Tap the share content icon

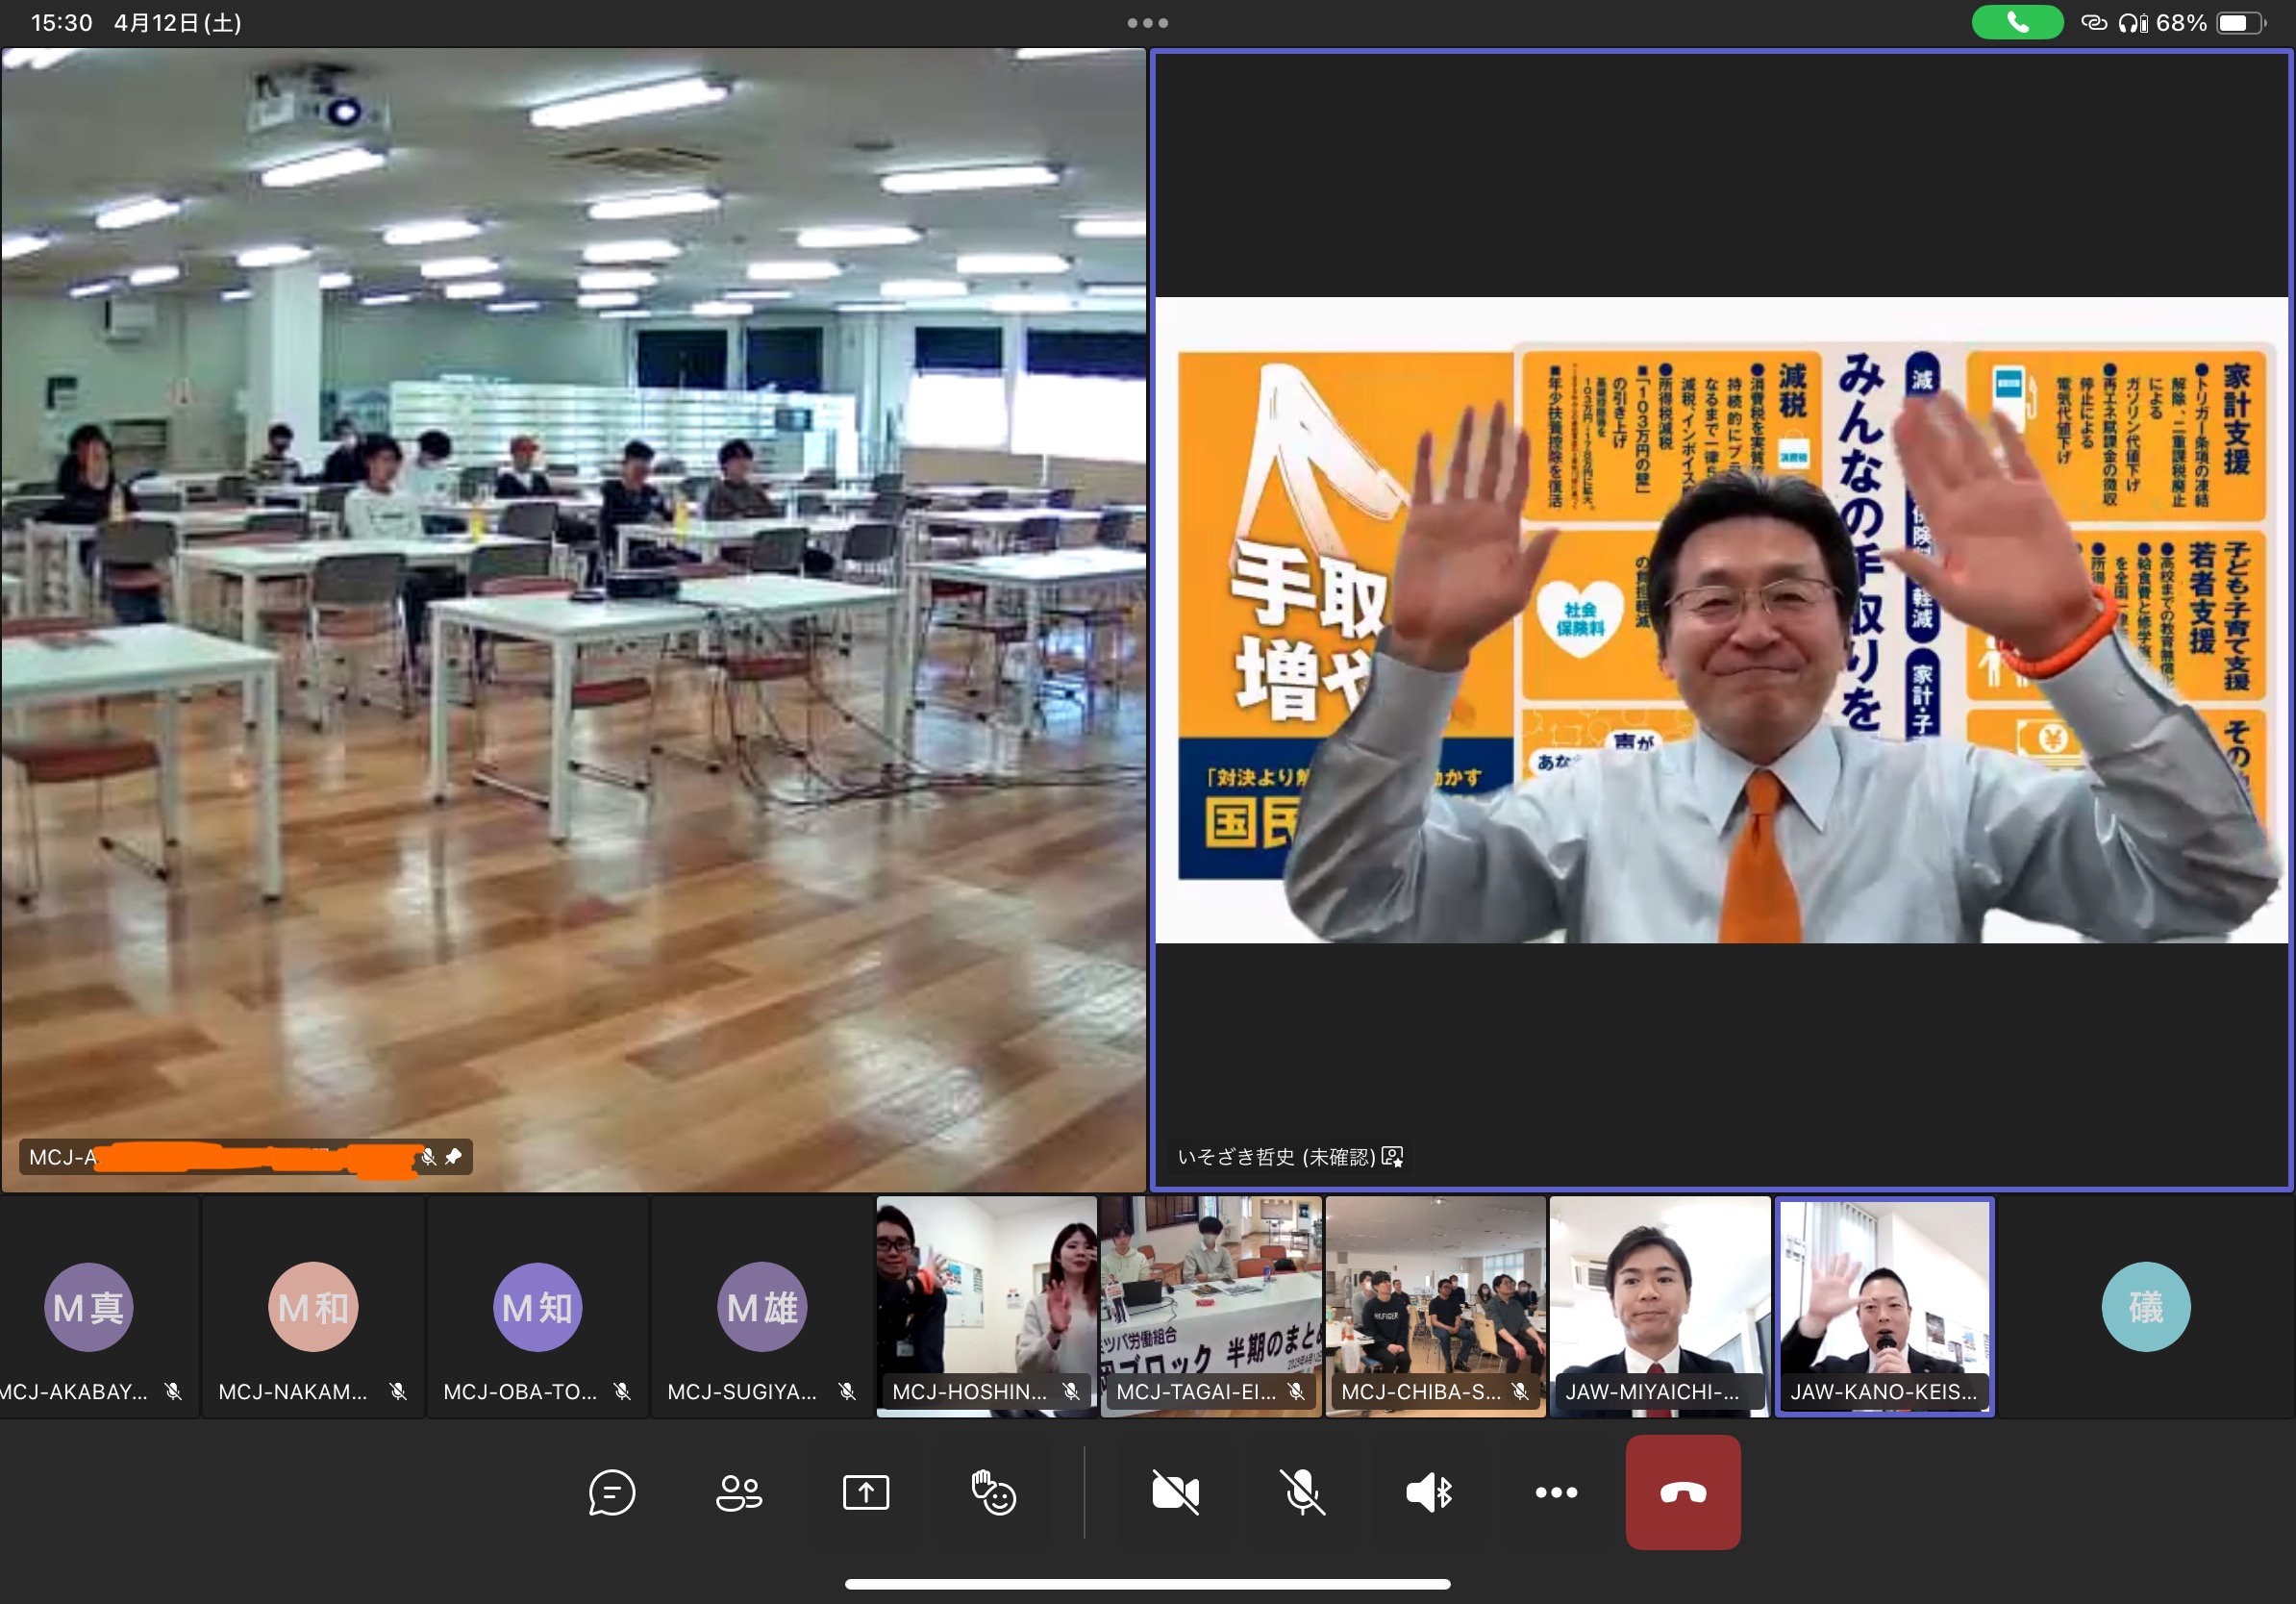click(x=865, y=1492)
